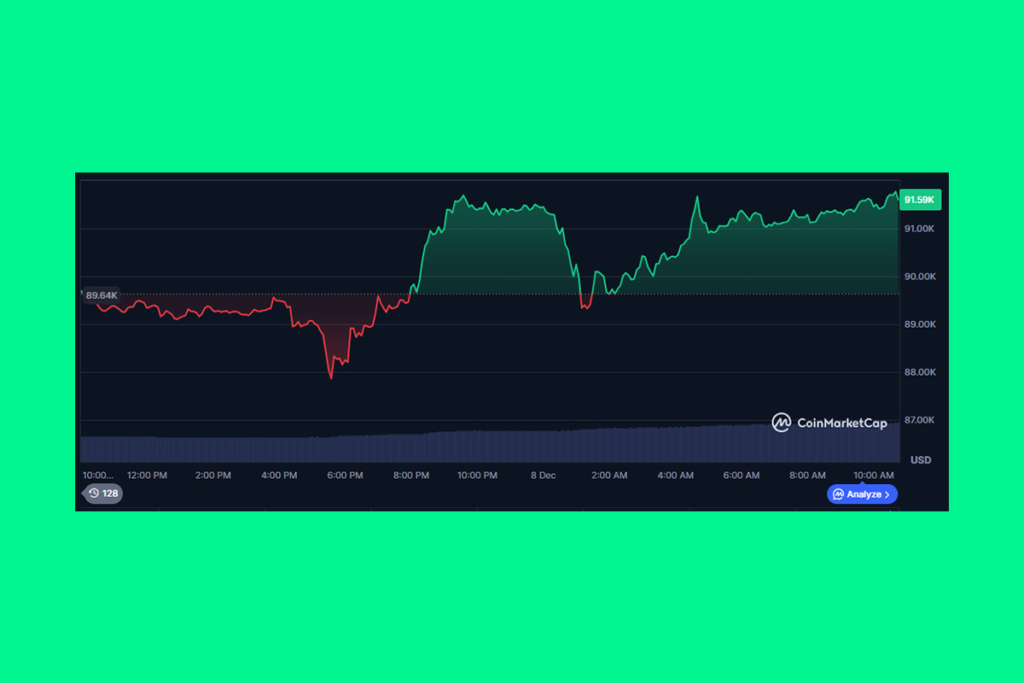Select the 8 Dec axis label

pyautogui.click(x=543, y=475)
